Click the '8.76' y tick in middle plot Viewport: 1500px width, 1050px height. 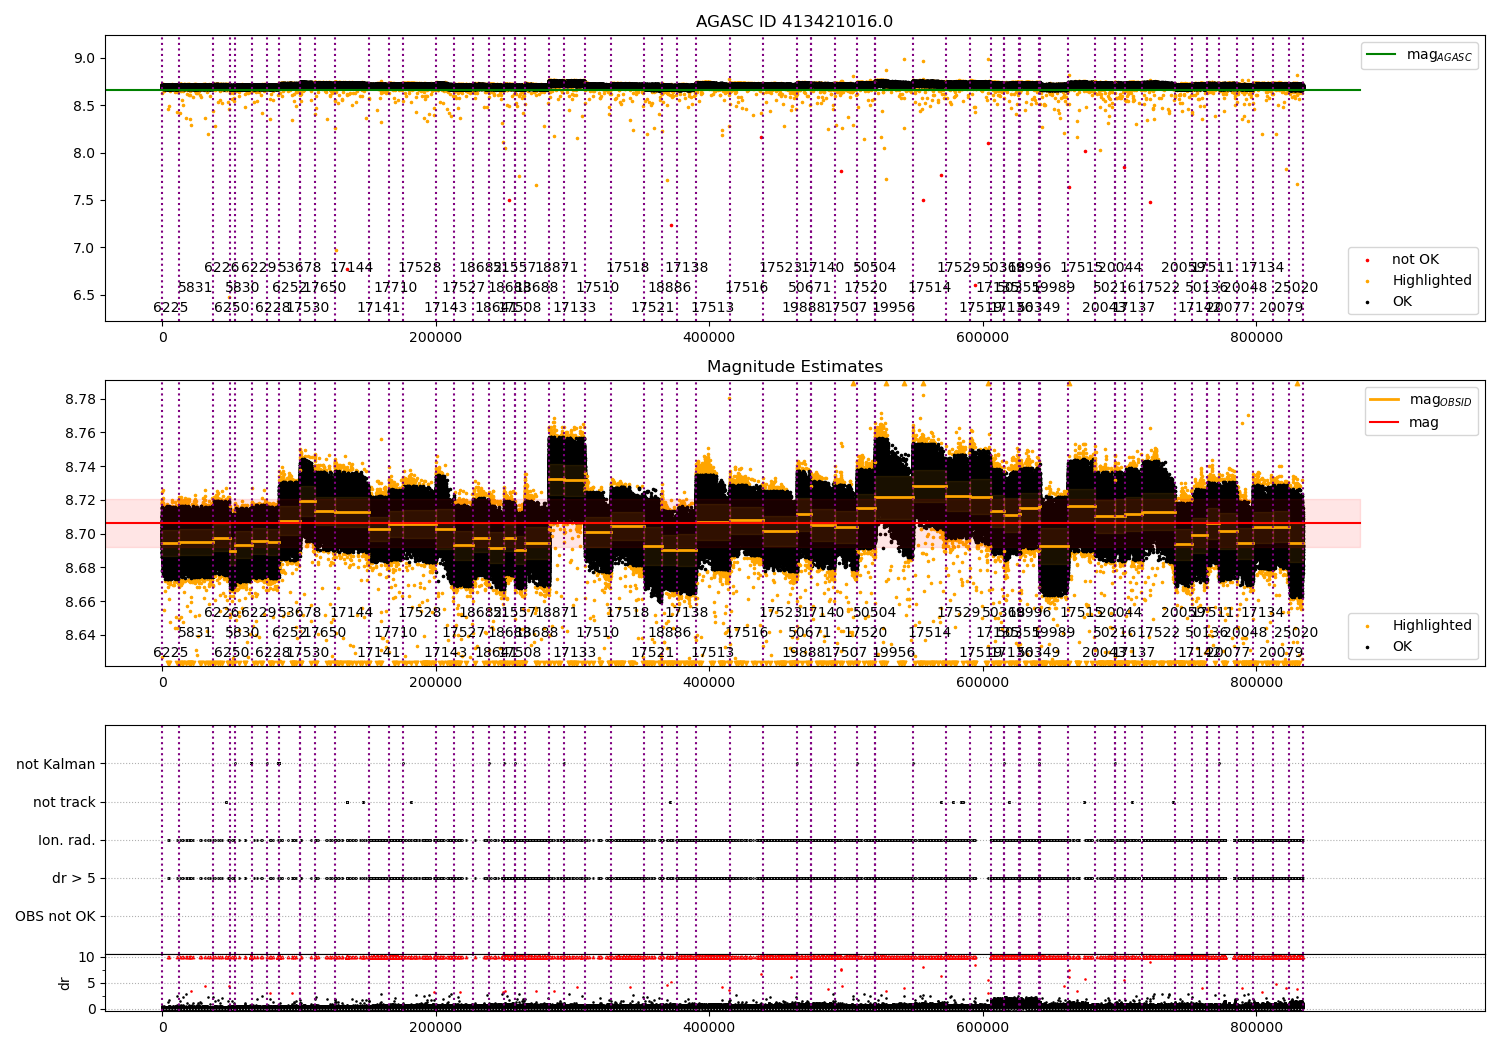pos(80,433)
